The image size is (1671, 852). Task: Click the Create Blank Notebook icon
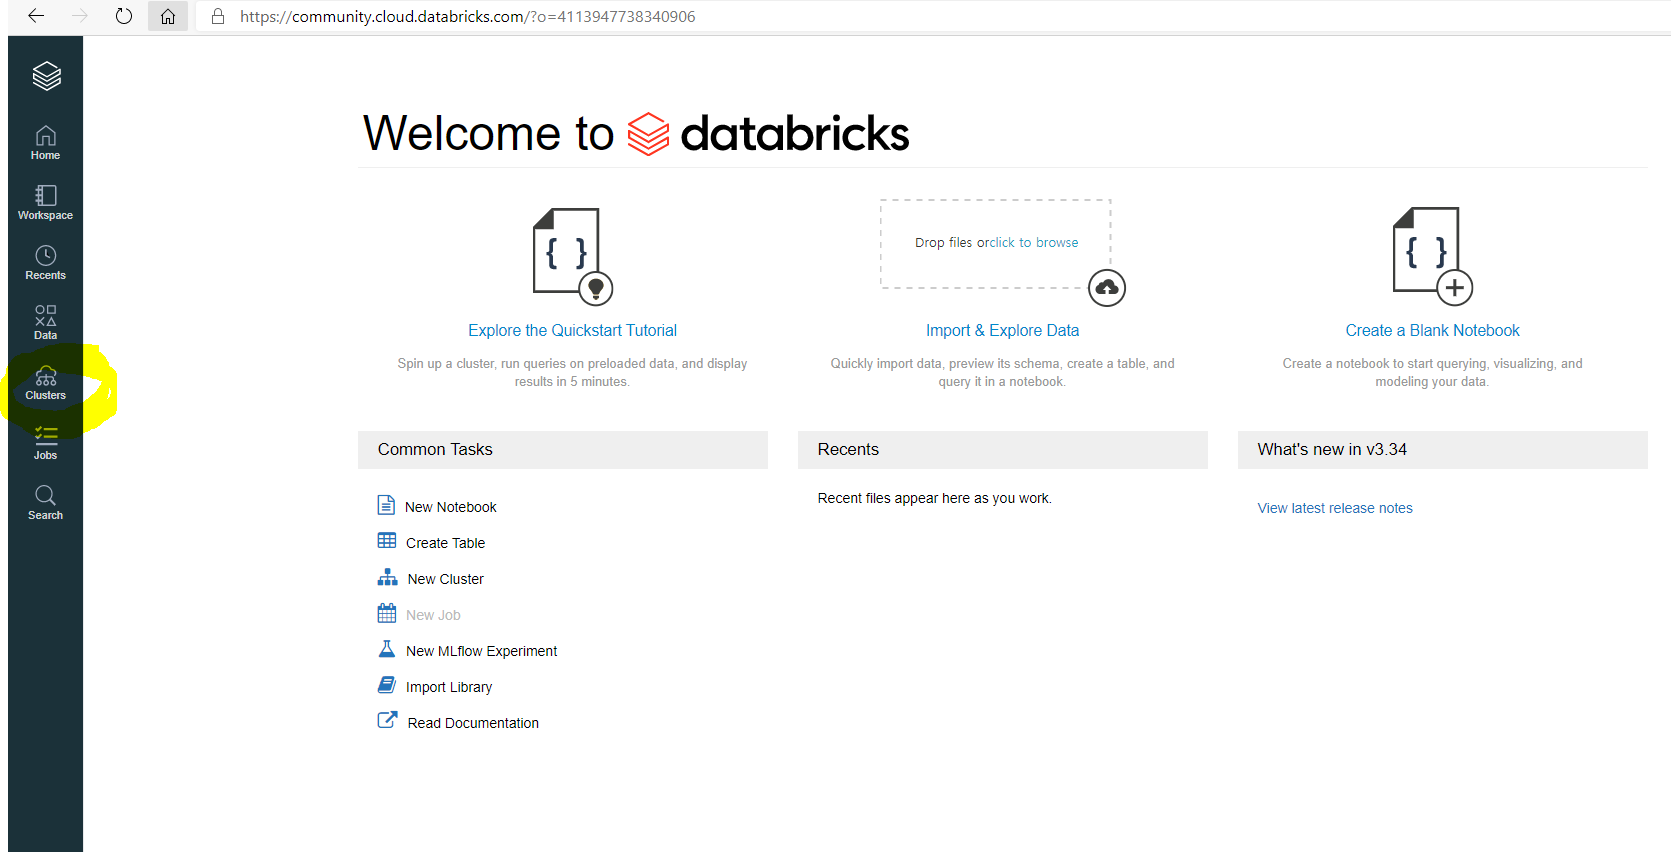point(1432,256)
